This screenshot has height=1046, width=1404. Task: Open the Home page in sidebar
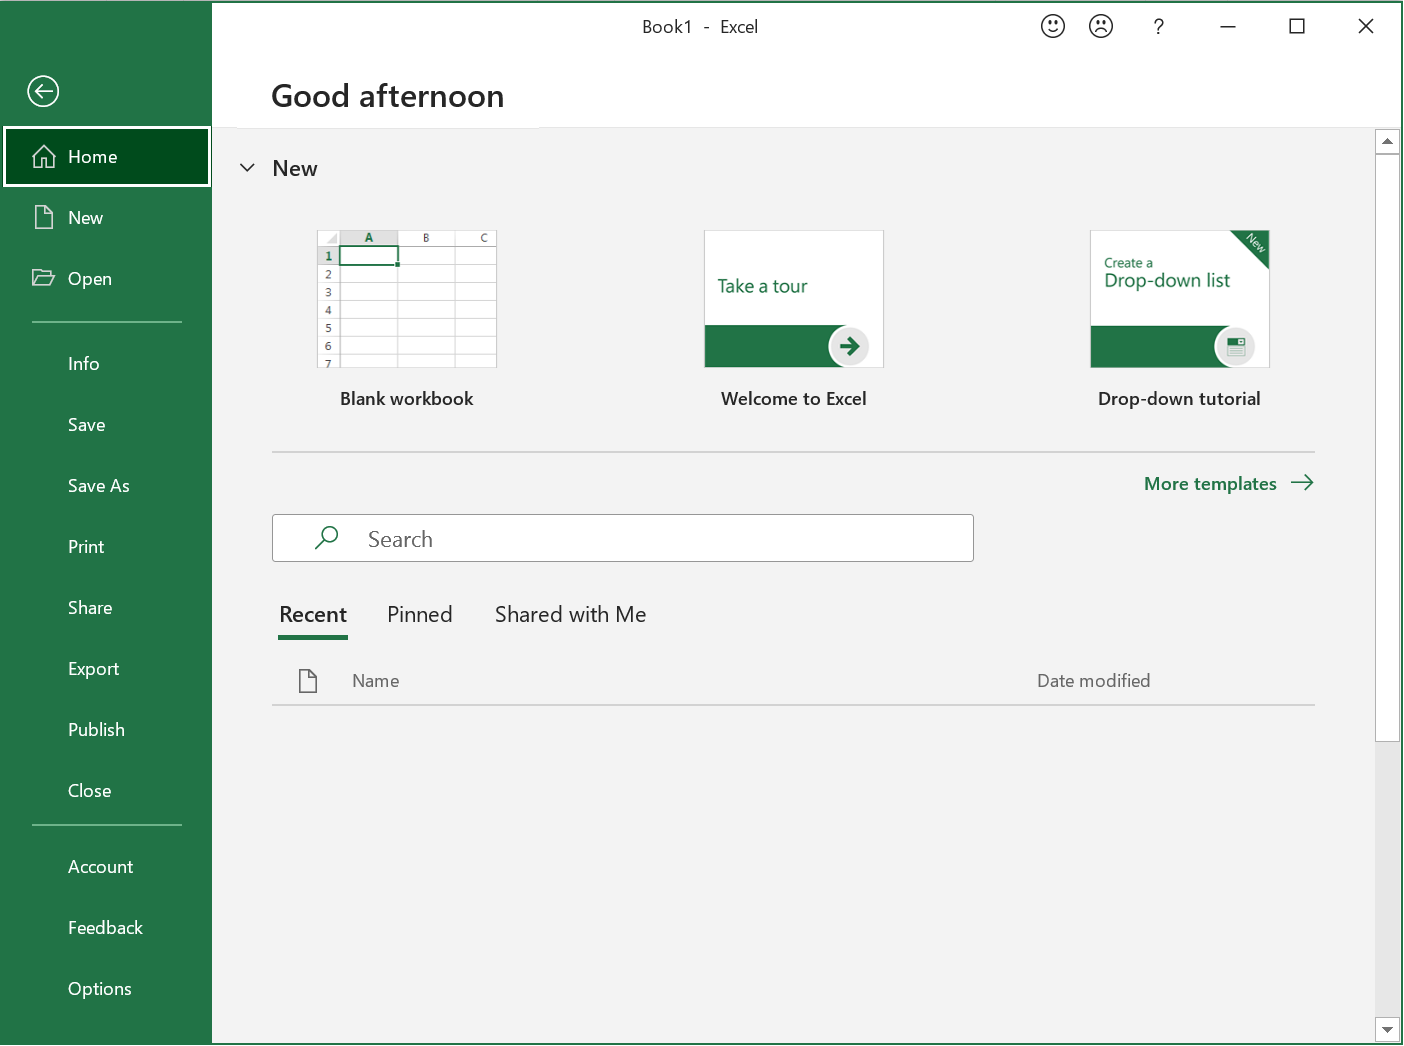pos(107,157)
